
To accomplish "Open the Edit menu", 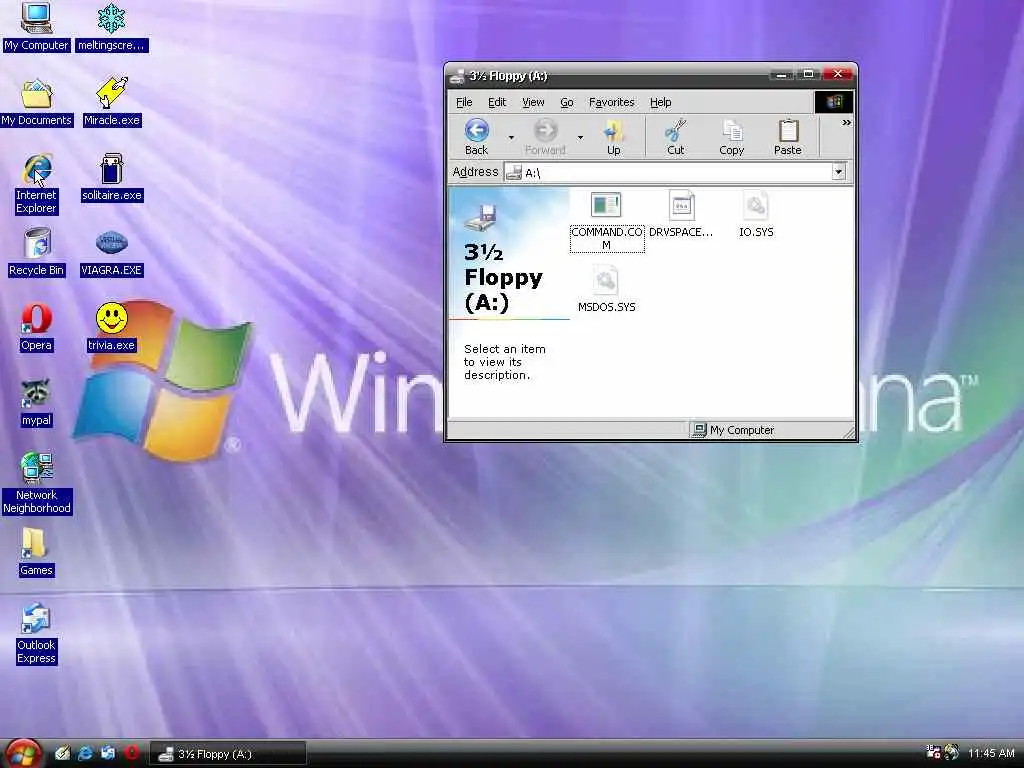I will 497,103.
